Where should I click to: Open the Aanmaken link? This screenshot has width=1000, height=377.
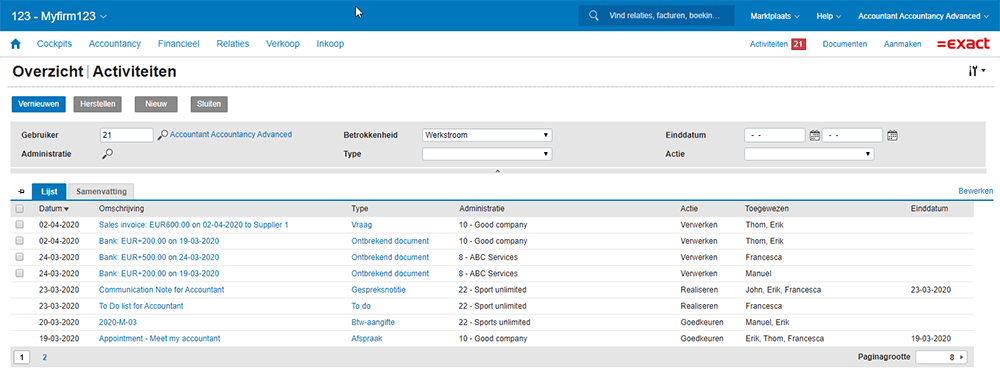(902, 45)
